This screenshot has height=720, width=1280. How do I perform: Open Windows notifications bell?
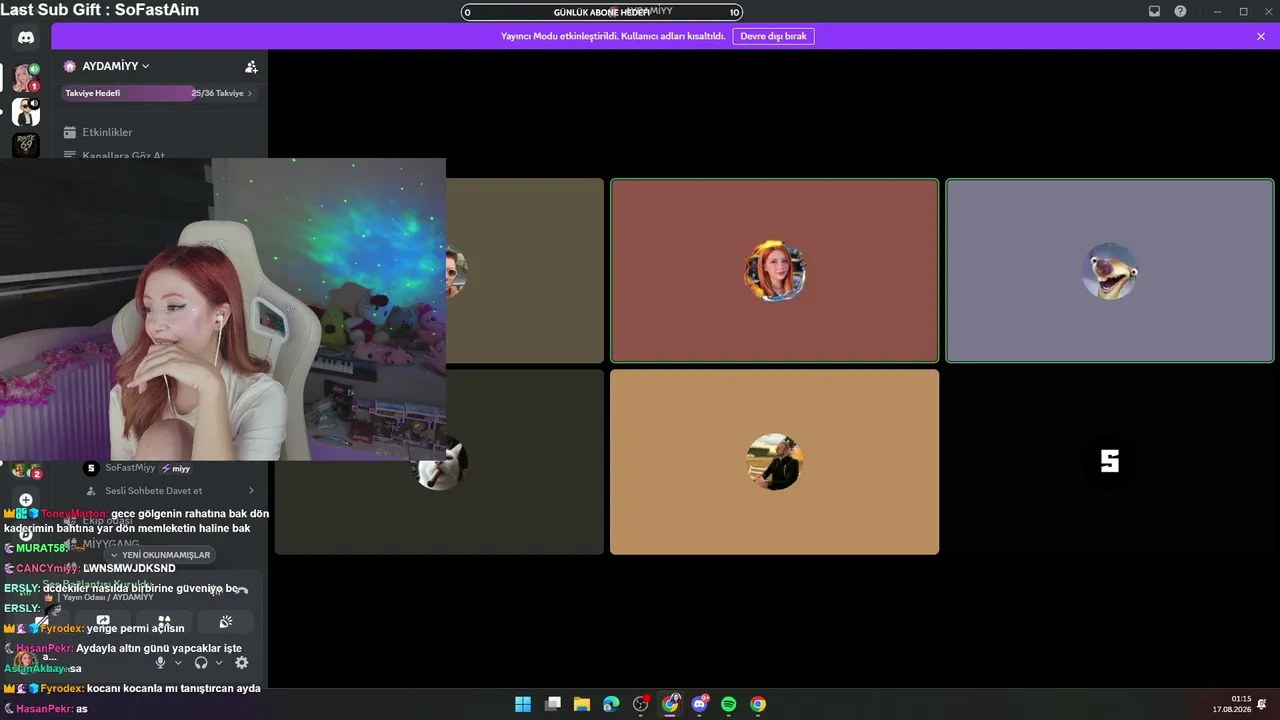[x=1263, y=704]
